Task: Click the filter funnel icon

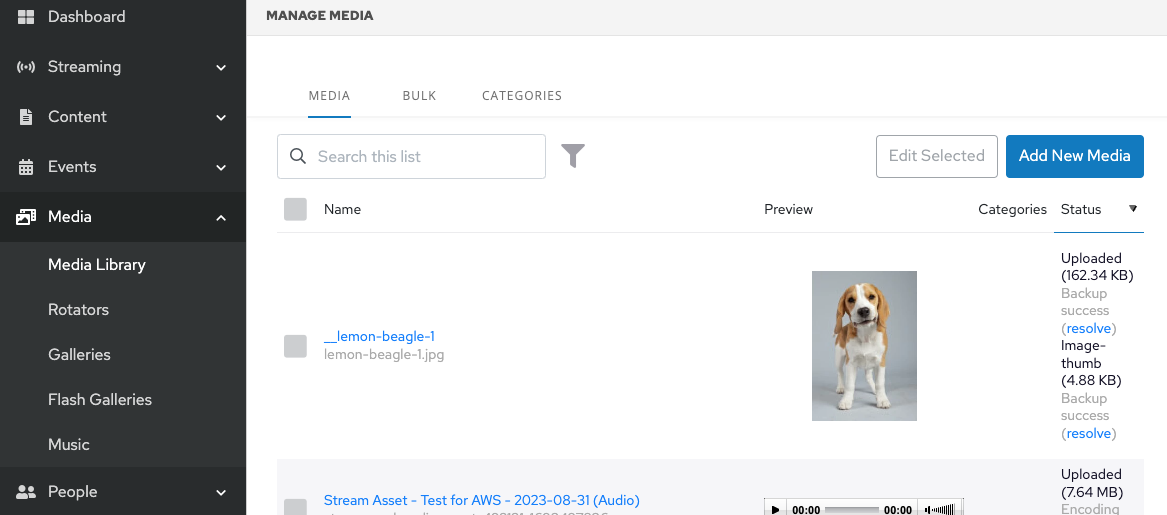Action: [572, 156]
